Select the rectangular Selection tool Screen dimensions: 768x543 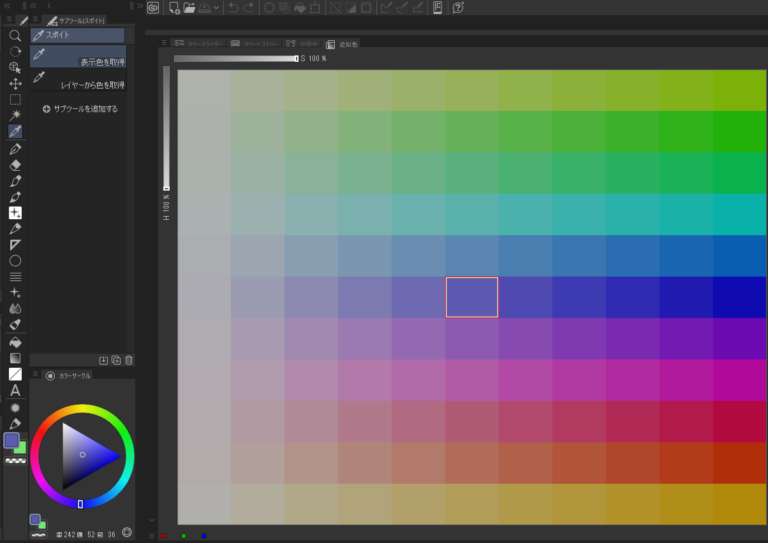(15, 99)
